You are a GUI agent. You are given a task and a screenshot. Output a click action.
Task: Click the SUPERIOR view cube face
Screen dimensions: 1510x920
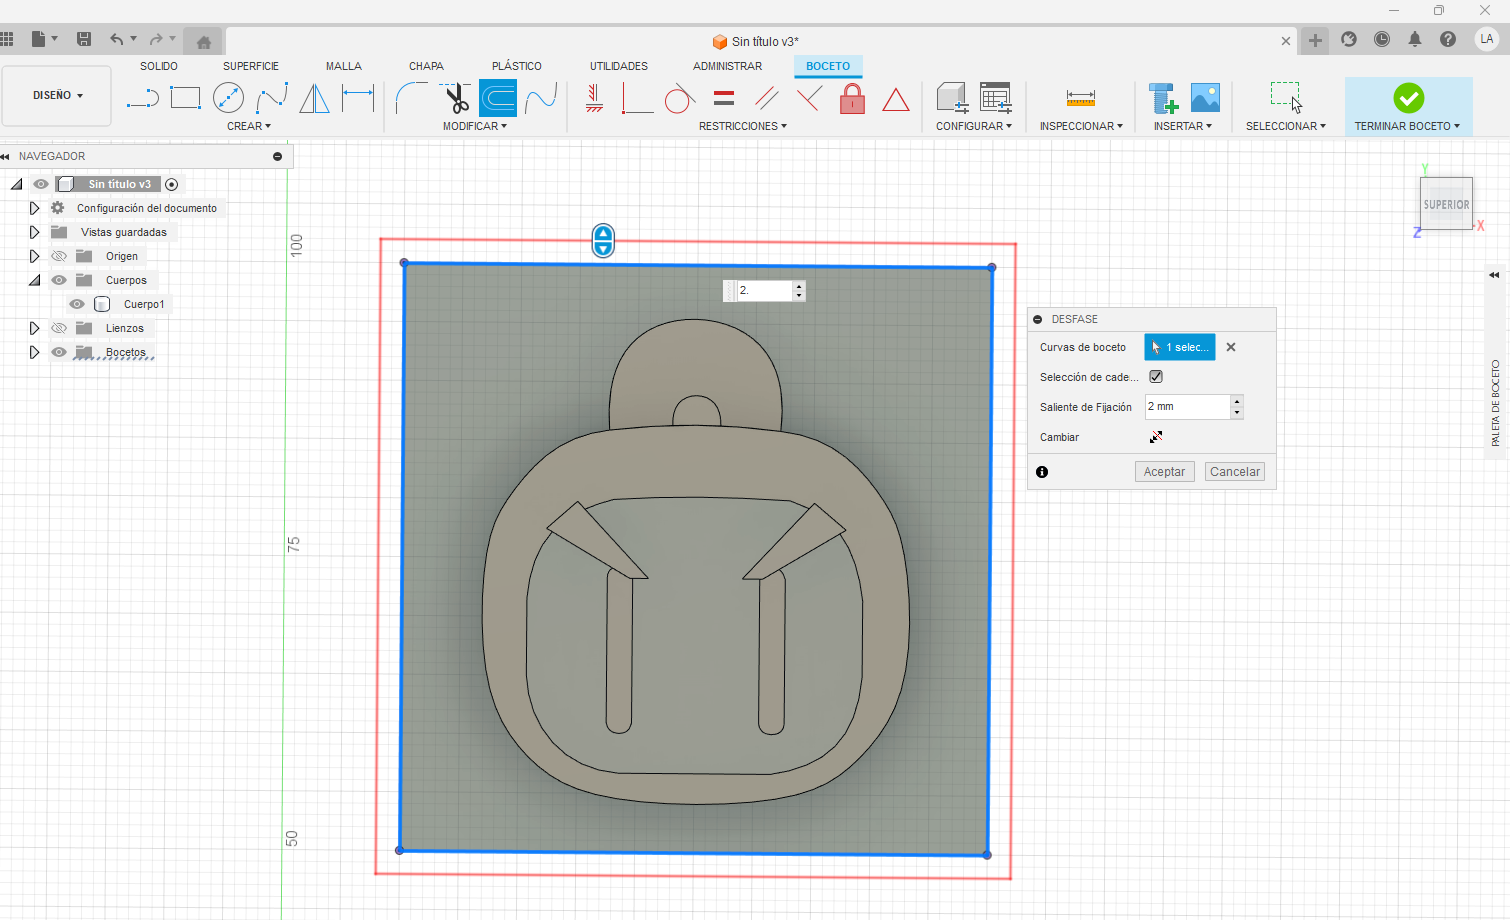(1446, 204)
